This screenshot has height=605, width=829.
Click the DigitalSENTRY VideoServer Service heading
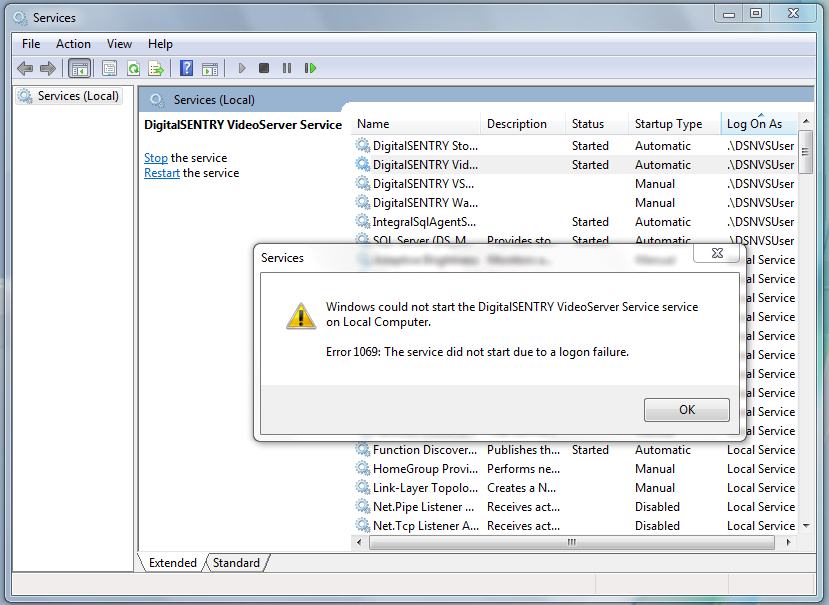243,125
